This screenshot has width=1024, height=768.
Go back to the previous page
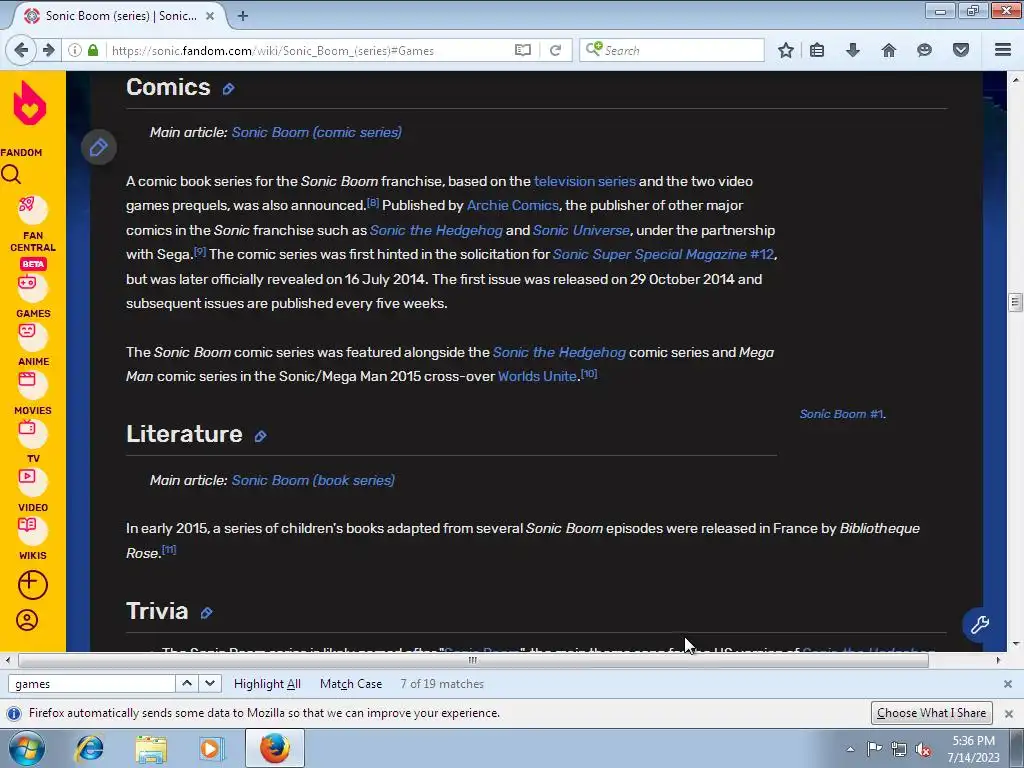coord(21,50)
